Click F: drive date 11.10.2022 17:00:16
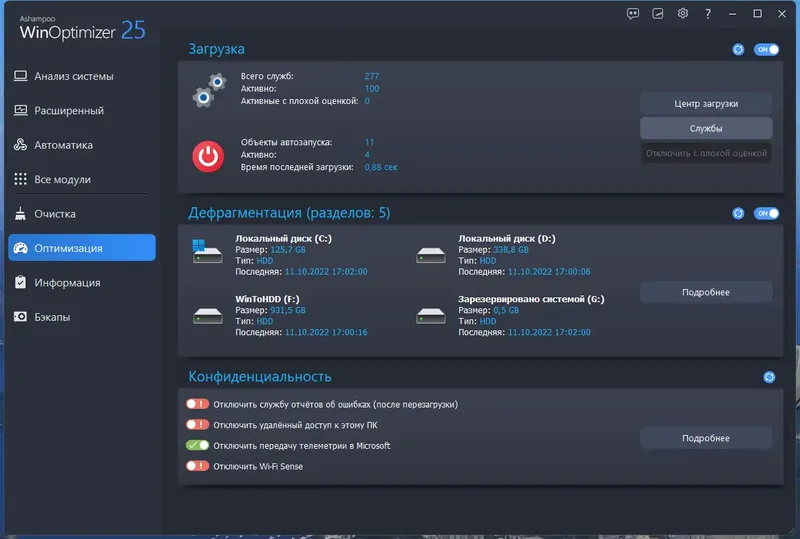The height and width of the screenshot is (539, 800). (326, 332)
